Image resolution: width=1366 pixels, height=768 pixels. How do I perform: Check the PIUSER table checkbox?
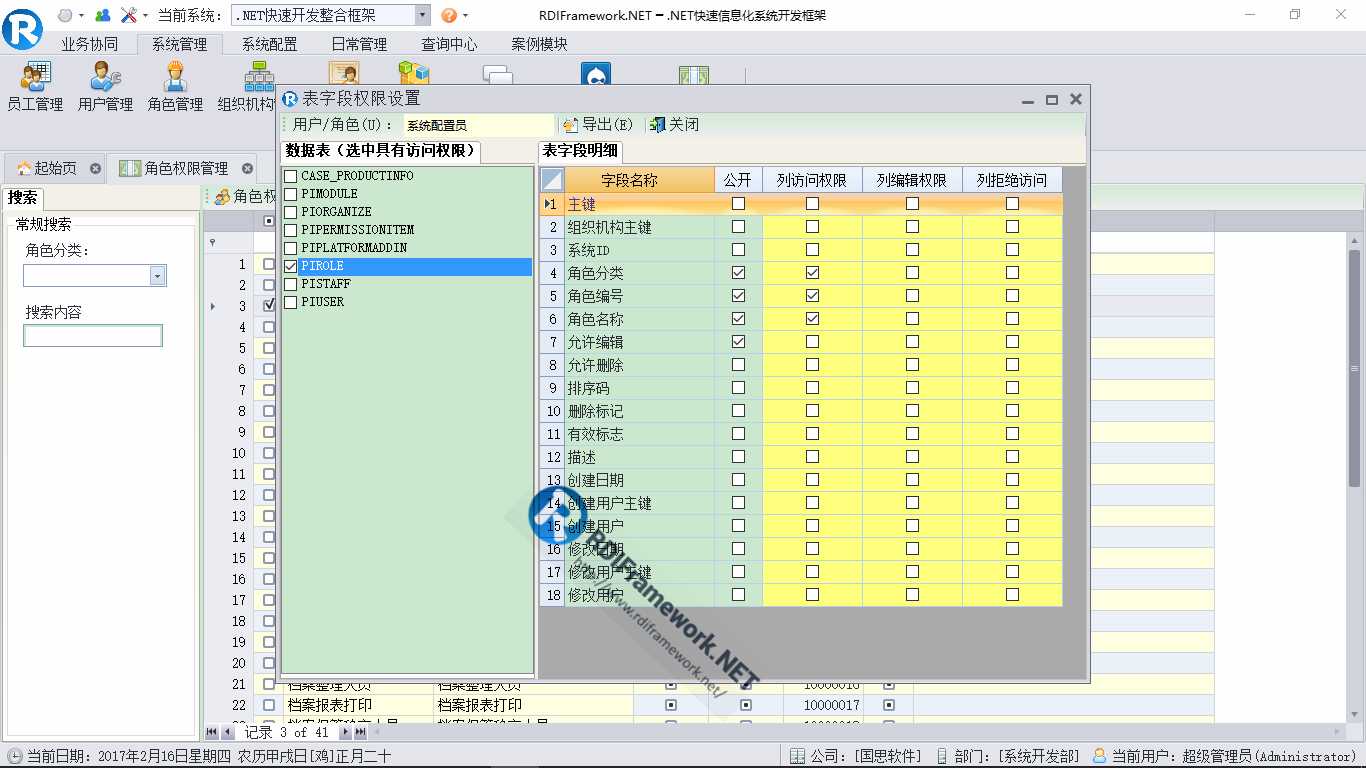(291, 302)
